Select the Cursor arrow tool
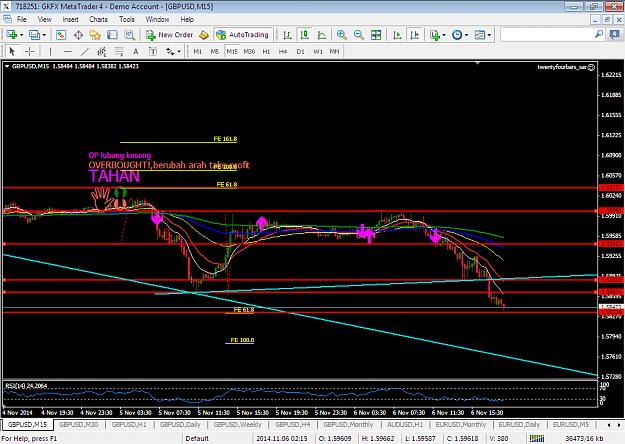 coord(12,51)
